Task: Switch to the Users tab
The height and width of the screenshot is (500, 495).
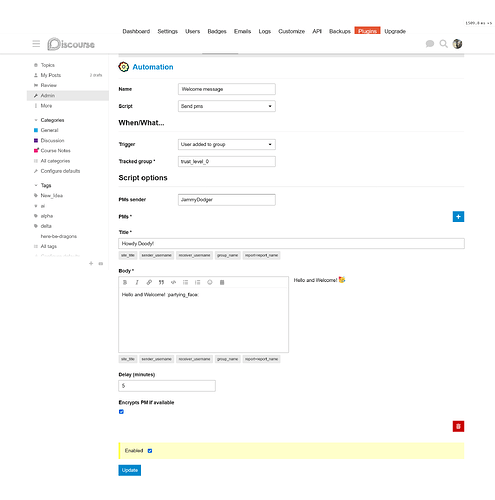Action: click(x=193, y=31)
